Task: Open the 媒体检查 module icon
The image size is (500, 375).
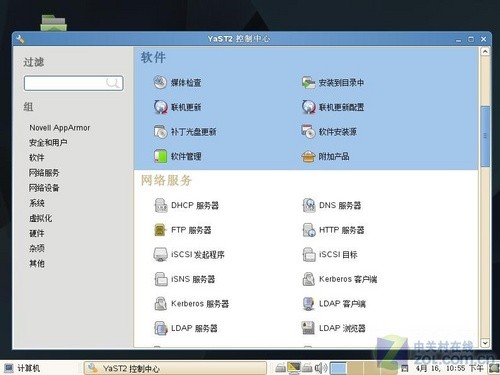Action: (x=160, y=82)
